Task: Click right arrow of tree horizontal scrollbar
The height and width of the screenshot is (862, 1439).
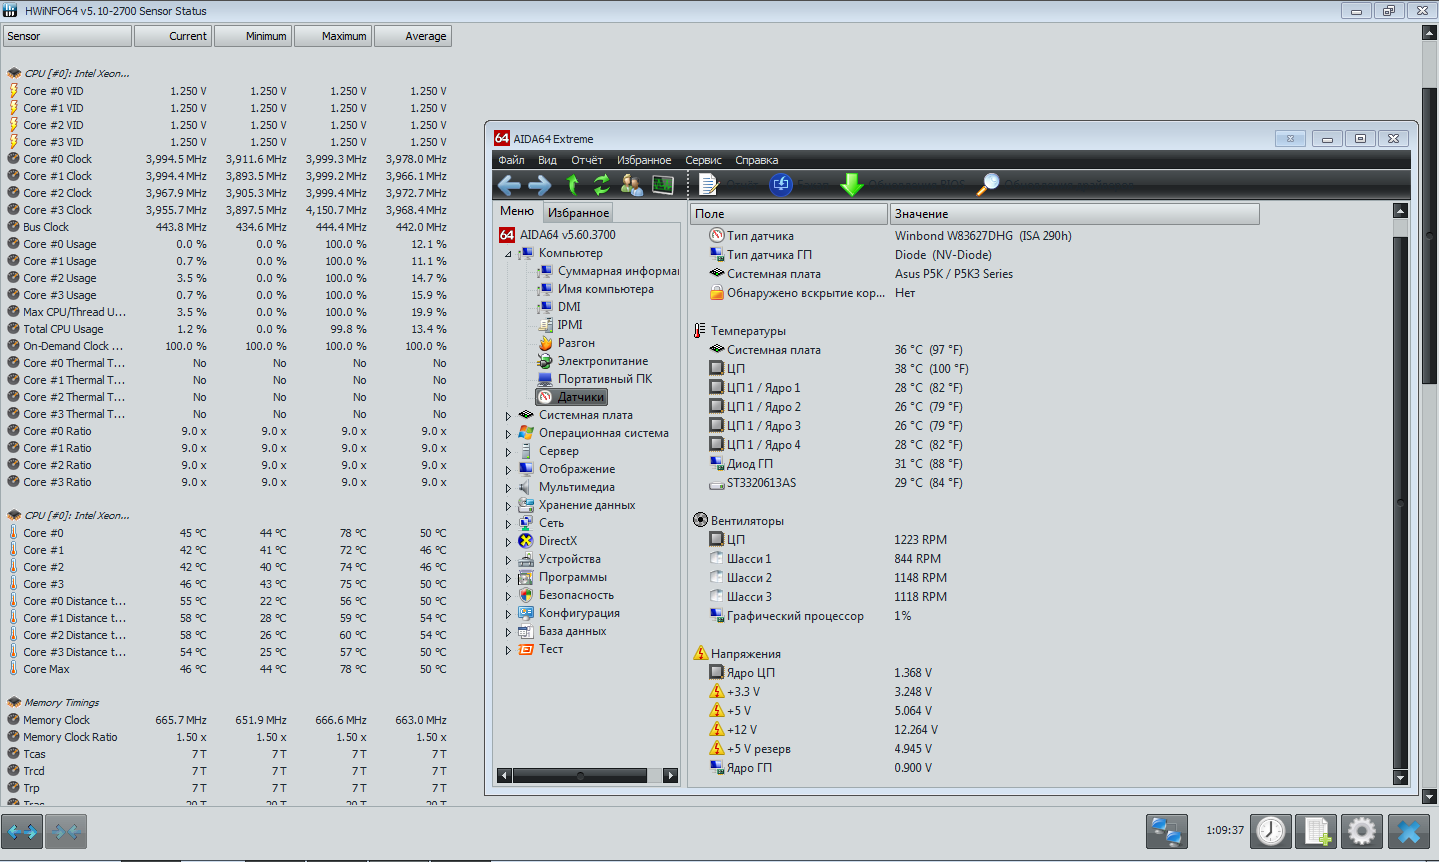Action: pyautogui.click(x=670, y=776)
